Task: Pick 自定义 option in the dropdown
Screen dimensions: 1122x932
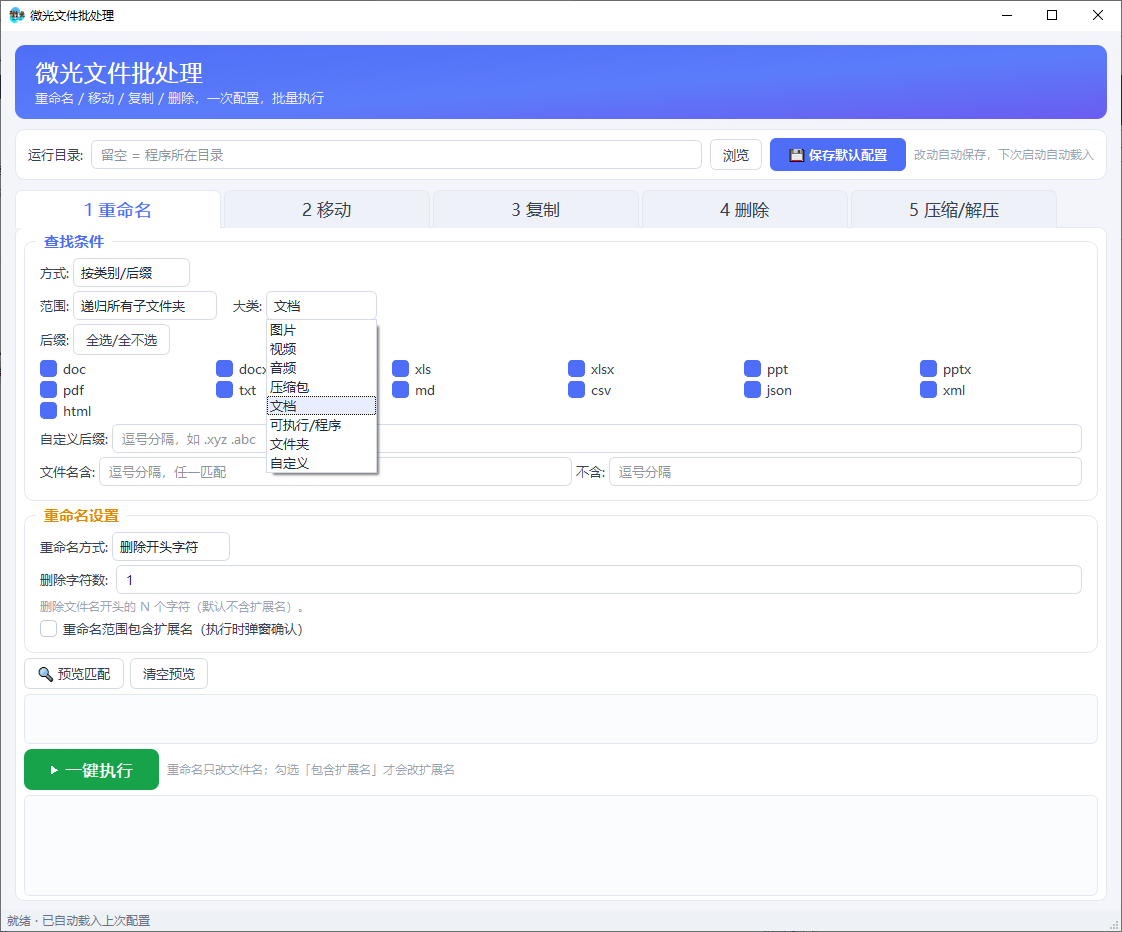Action: (322, 463)
